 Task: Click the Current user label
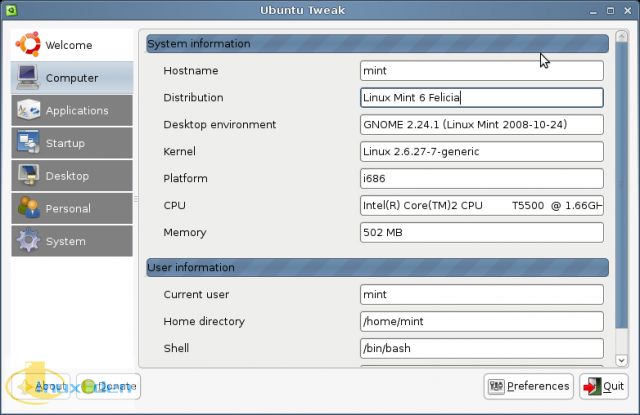(196, 294)
